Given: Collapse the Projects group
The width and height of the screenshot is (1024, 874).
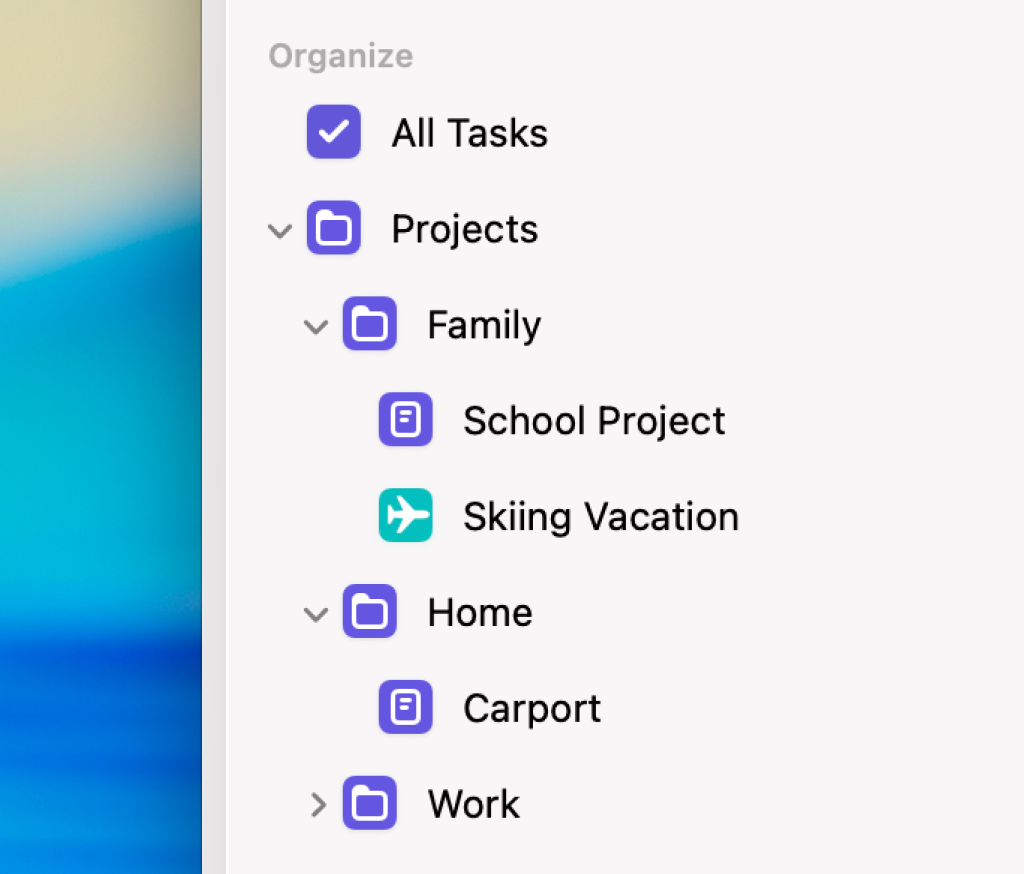Looking at the screenshot, I should (280, 230).
